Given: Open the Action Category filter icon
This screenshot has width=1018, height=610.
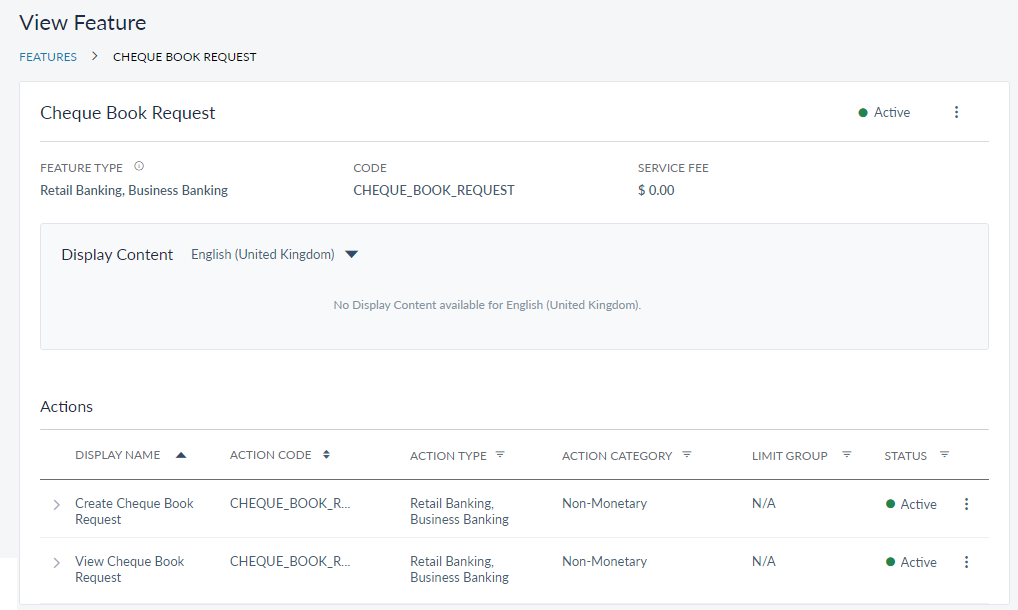Looking at the screenshot, I should pos(687,455).
